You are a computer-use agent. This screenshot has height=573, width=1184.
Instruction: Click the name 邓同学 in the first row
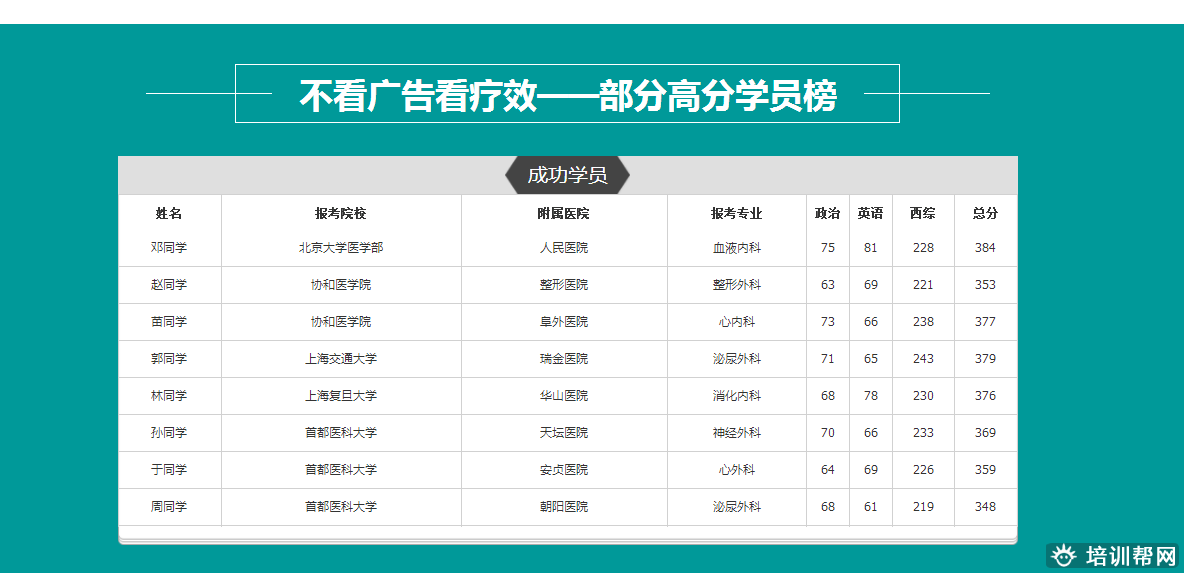pos(169,248)
